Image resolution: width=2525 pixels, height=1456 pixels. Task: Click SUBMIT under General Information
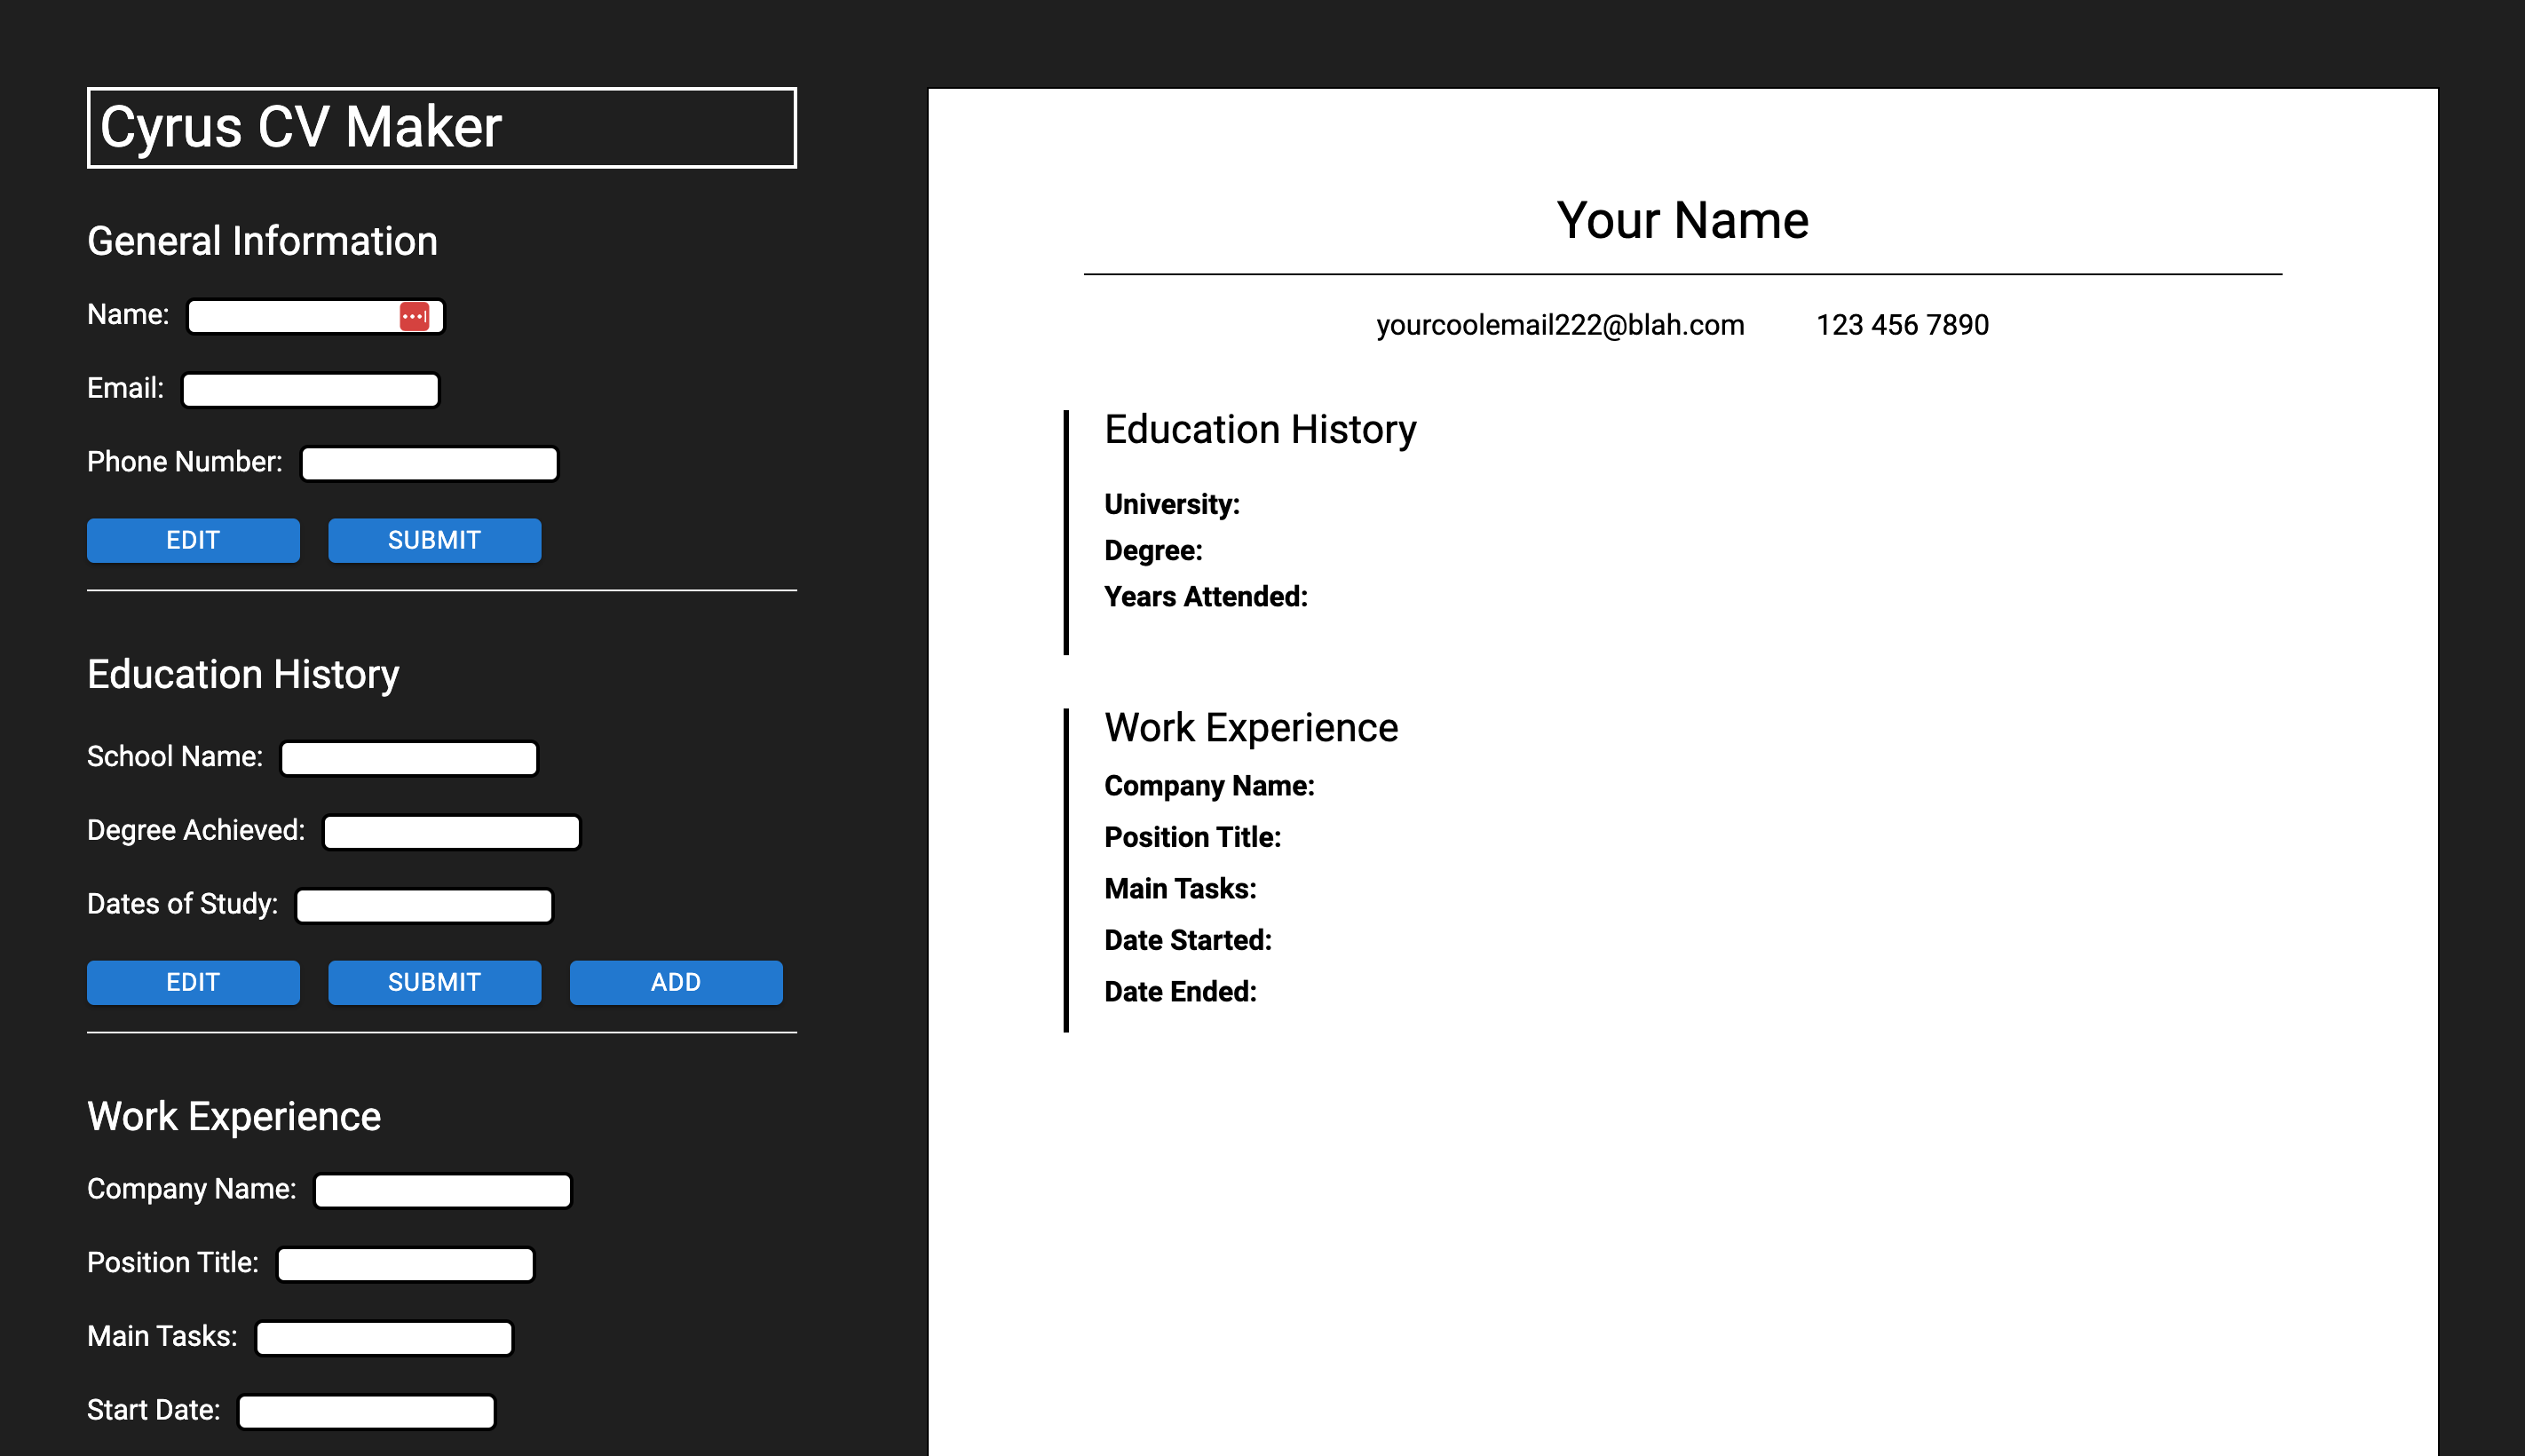[434, 540]
